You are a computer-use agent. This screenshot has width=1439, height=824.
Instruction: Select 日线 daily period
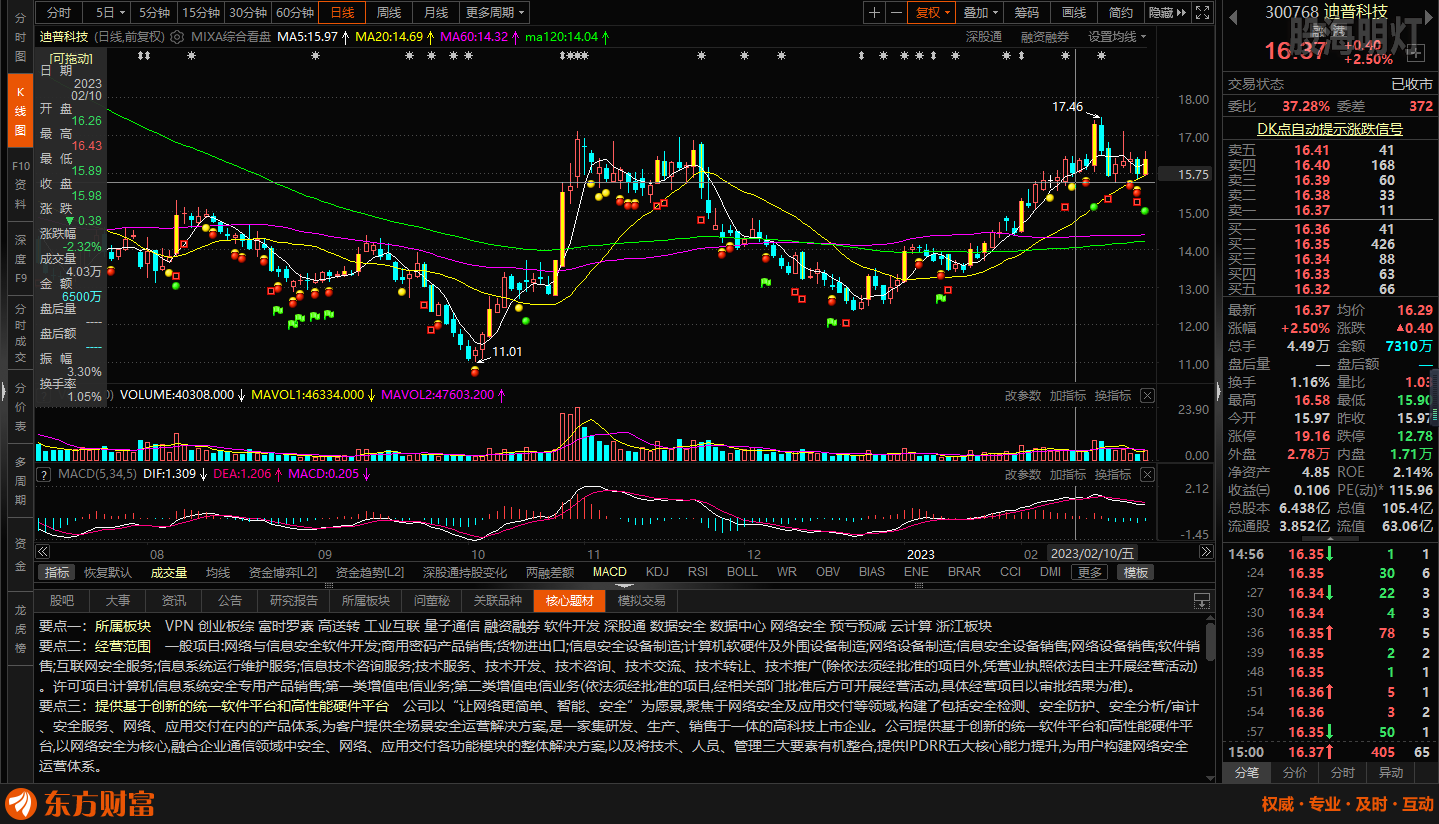pos(342,13)
